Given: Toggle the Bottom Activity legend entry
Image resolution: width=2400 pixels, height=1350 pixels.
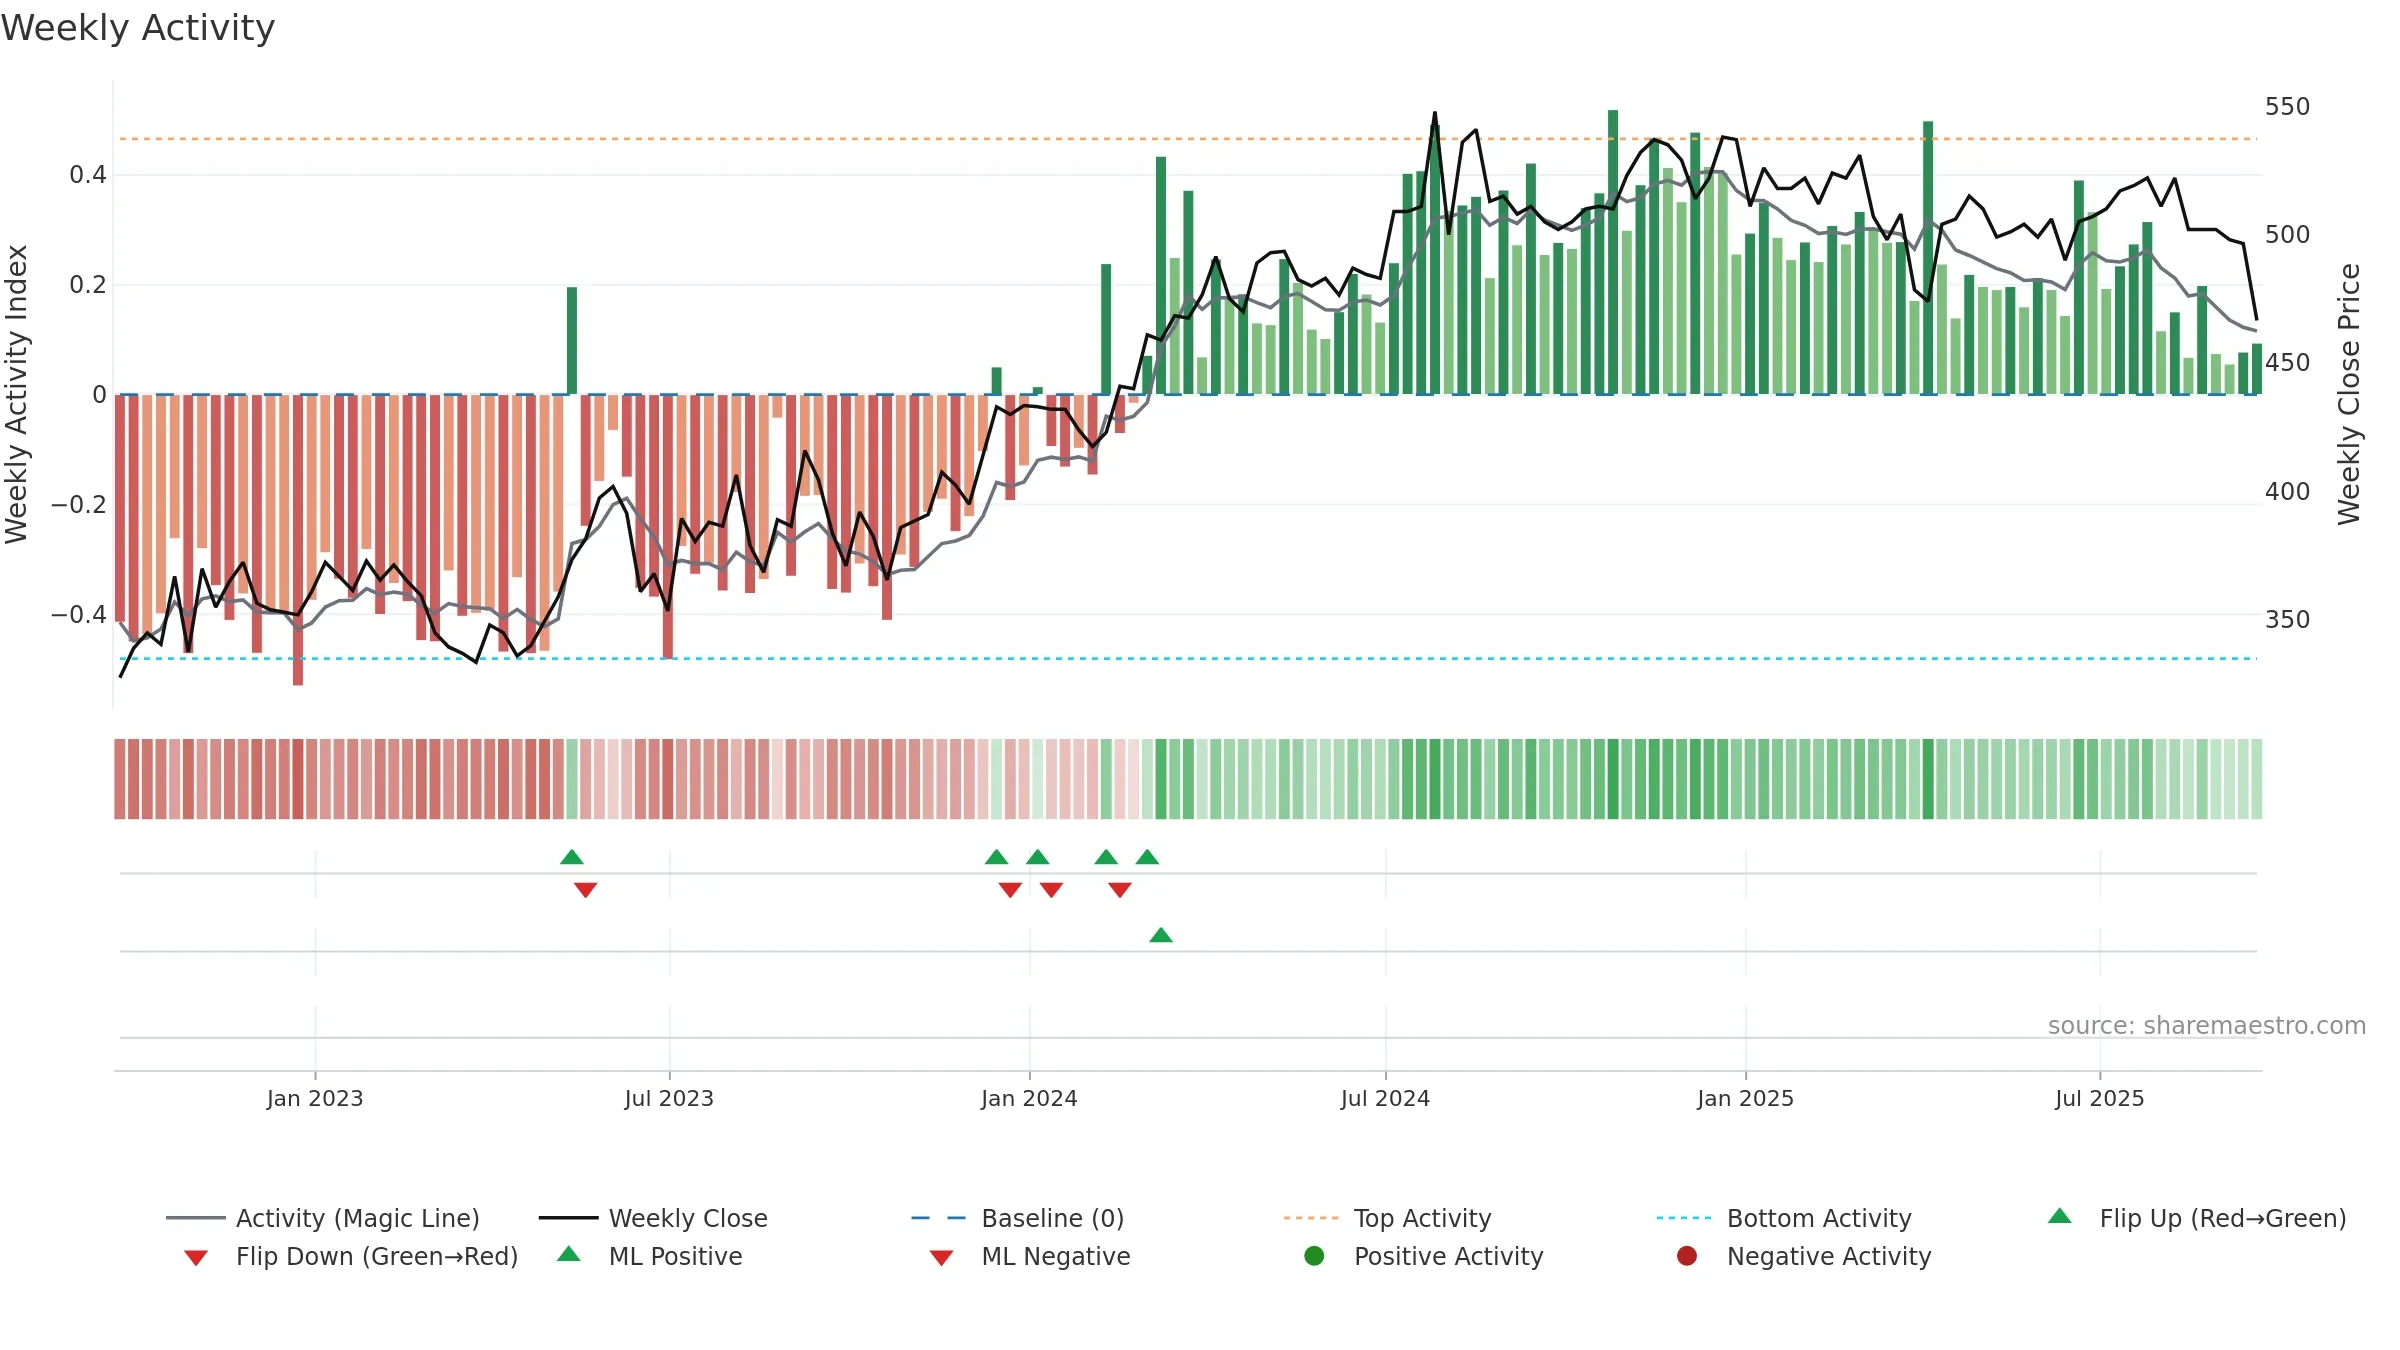Looking at the screenshot, I should click(x=1784, y=1218).
